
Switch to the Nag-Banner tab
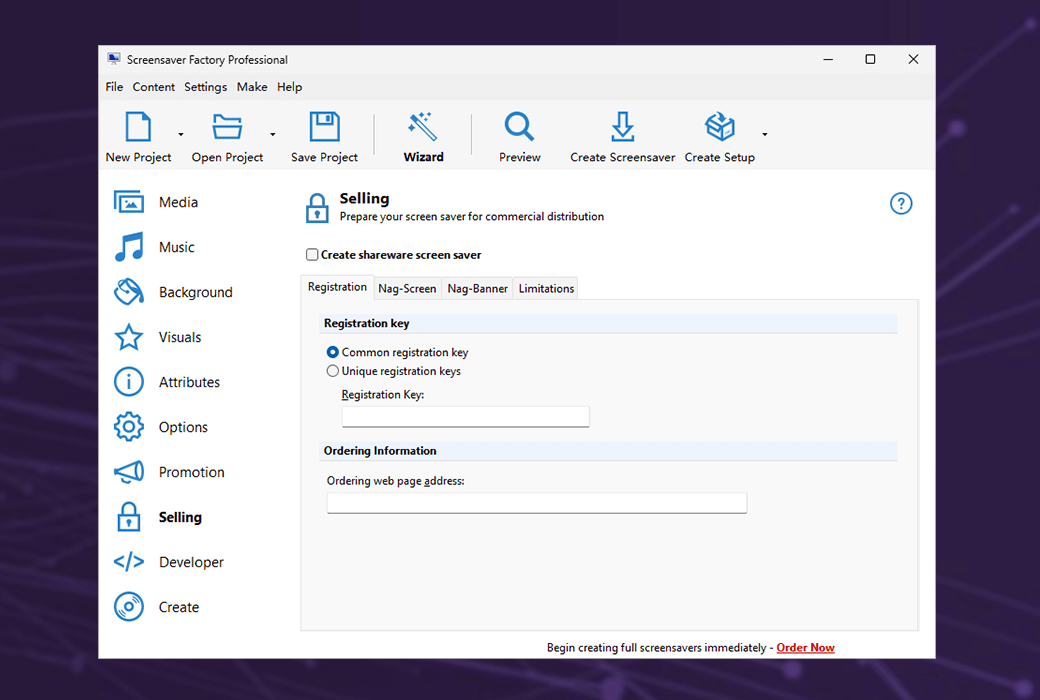[x=478, y=289]
